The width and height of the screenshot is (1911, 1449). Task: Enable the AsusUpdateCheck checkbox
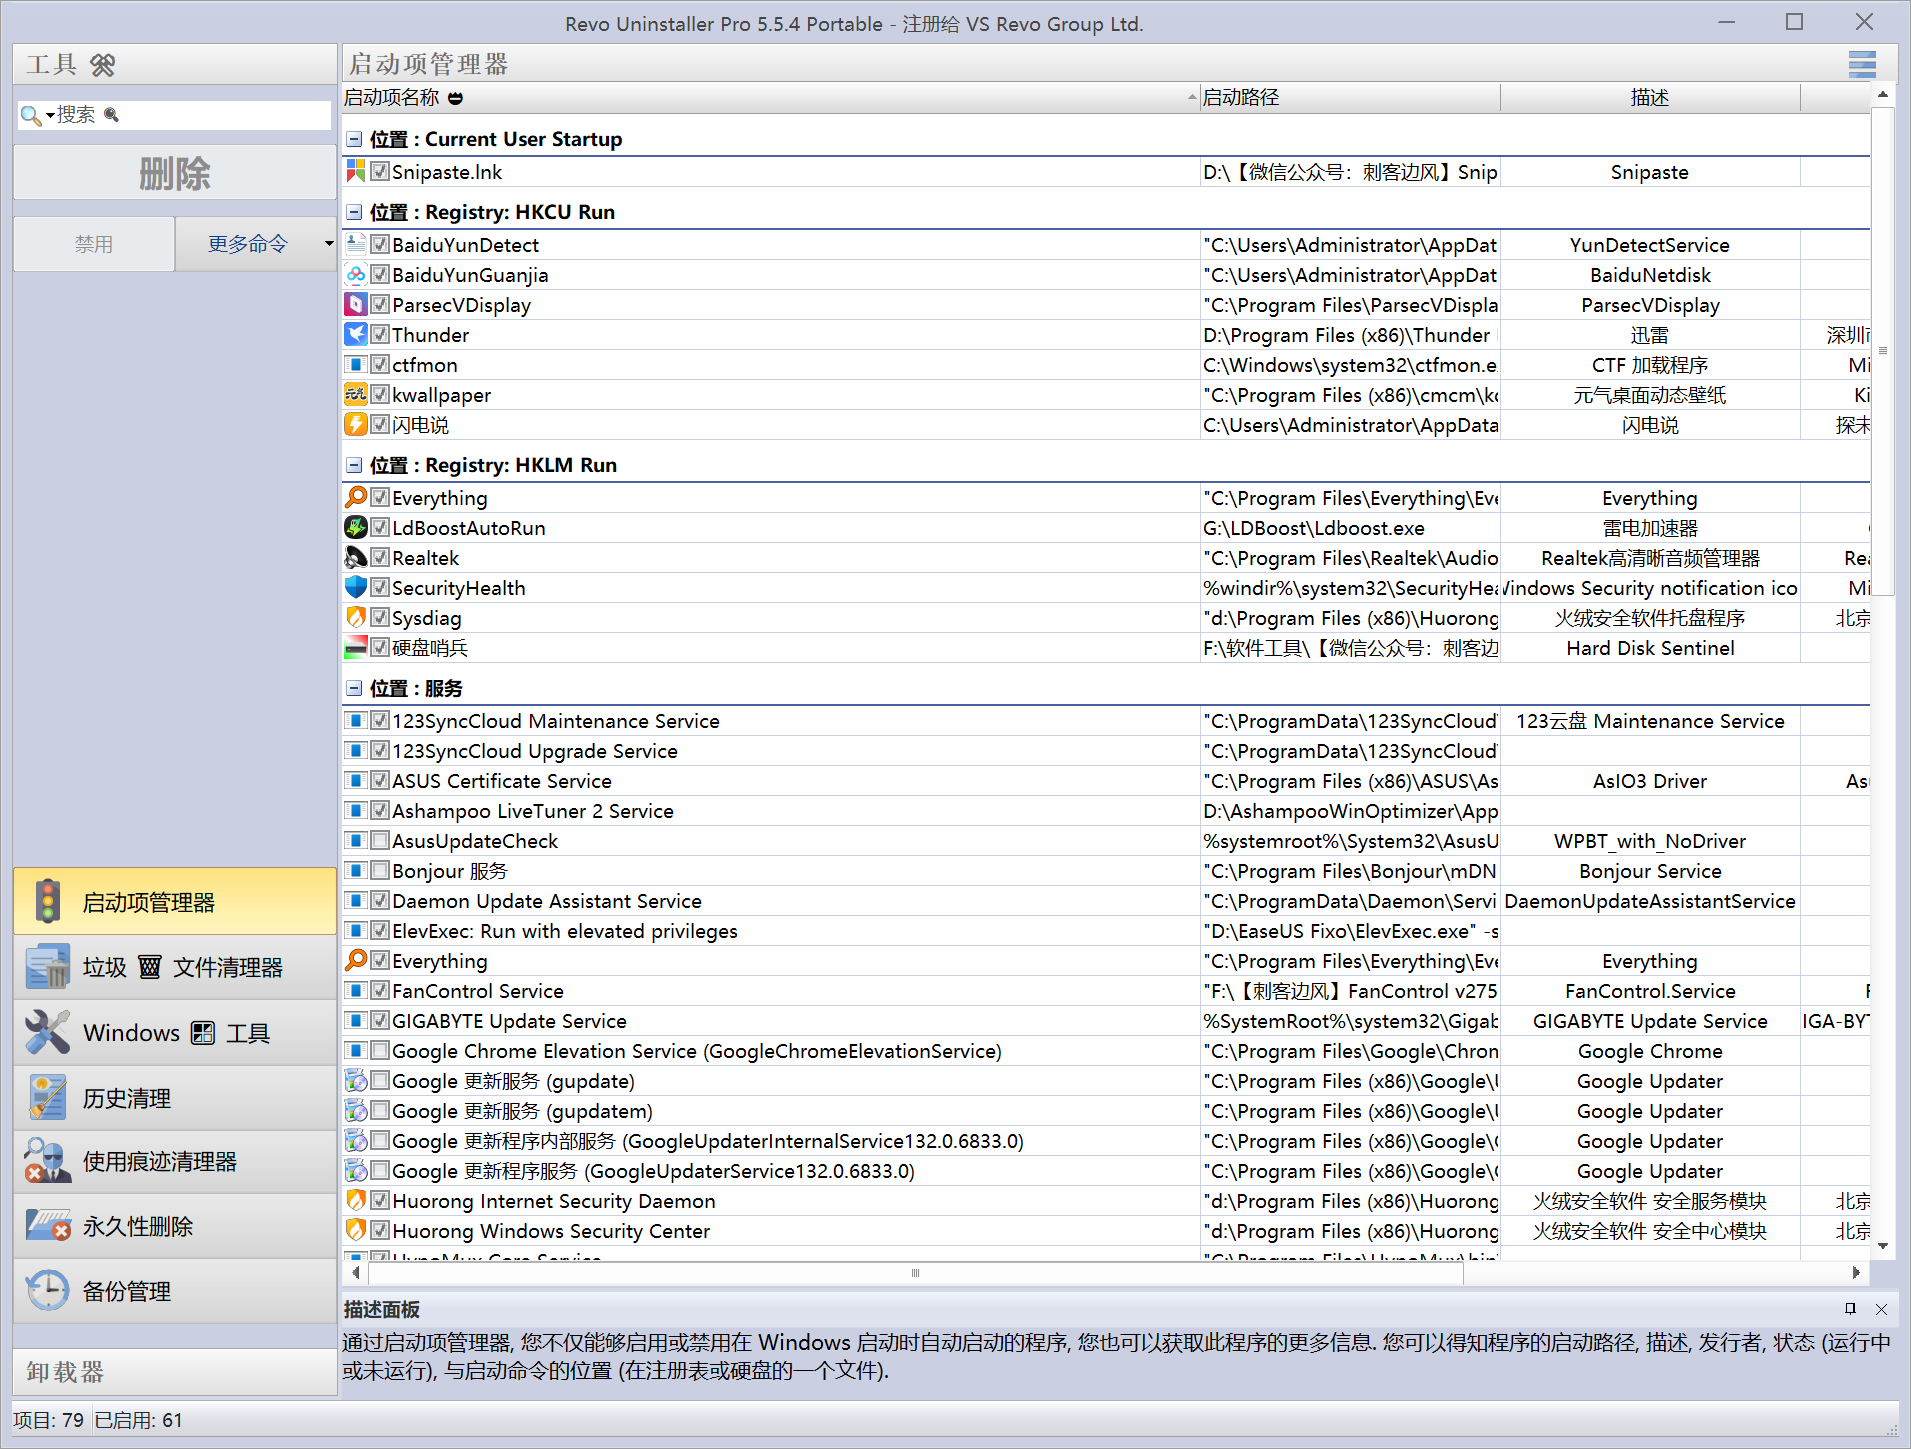[x=380, y=840]
